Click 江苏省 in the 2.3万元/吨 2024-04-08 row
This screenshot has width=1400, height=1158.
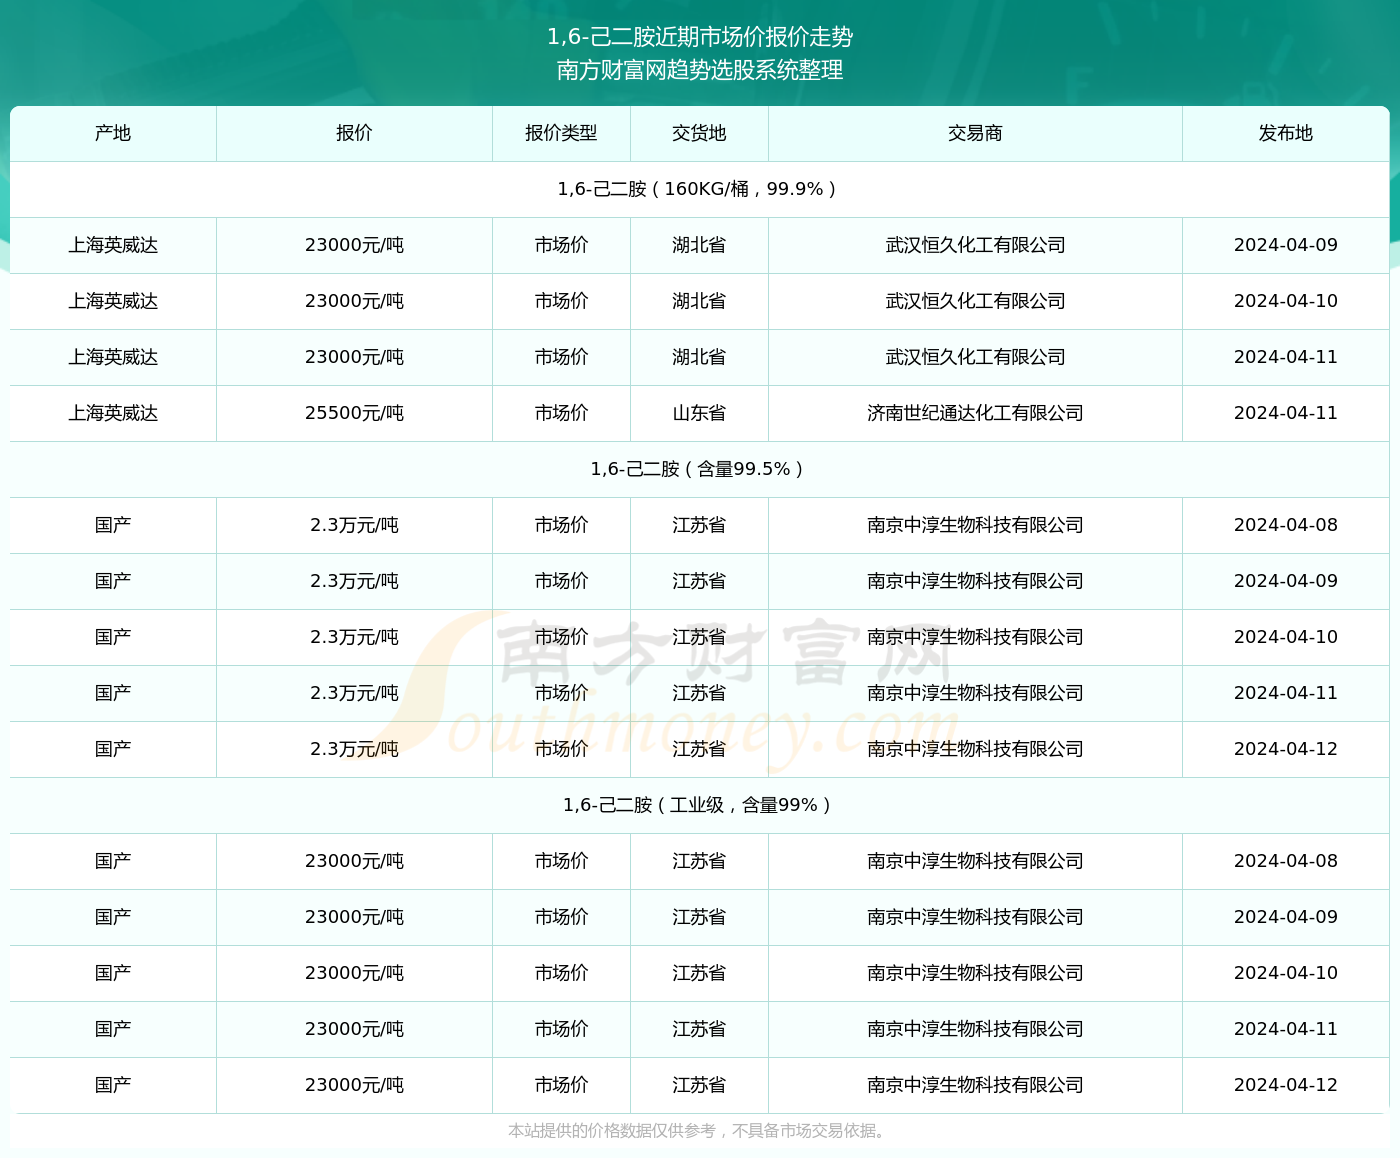[699, 525]
